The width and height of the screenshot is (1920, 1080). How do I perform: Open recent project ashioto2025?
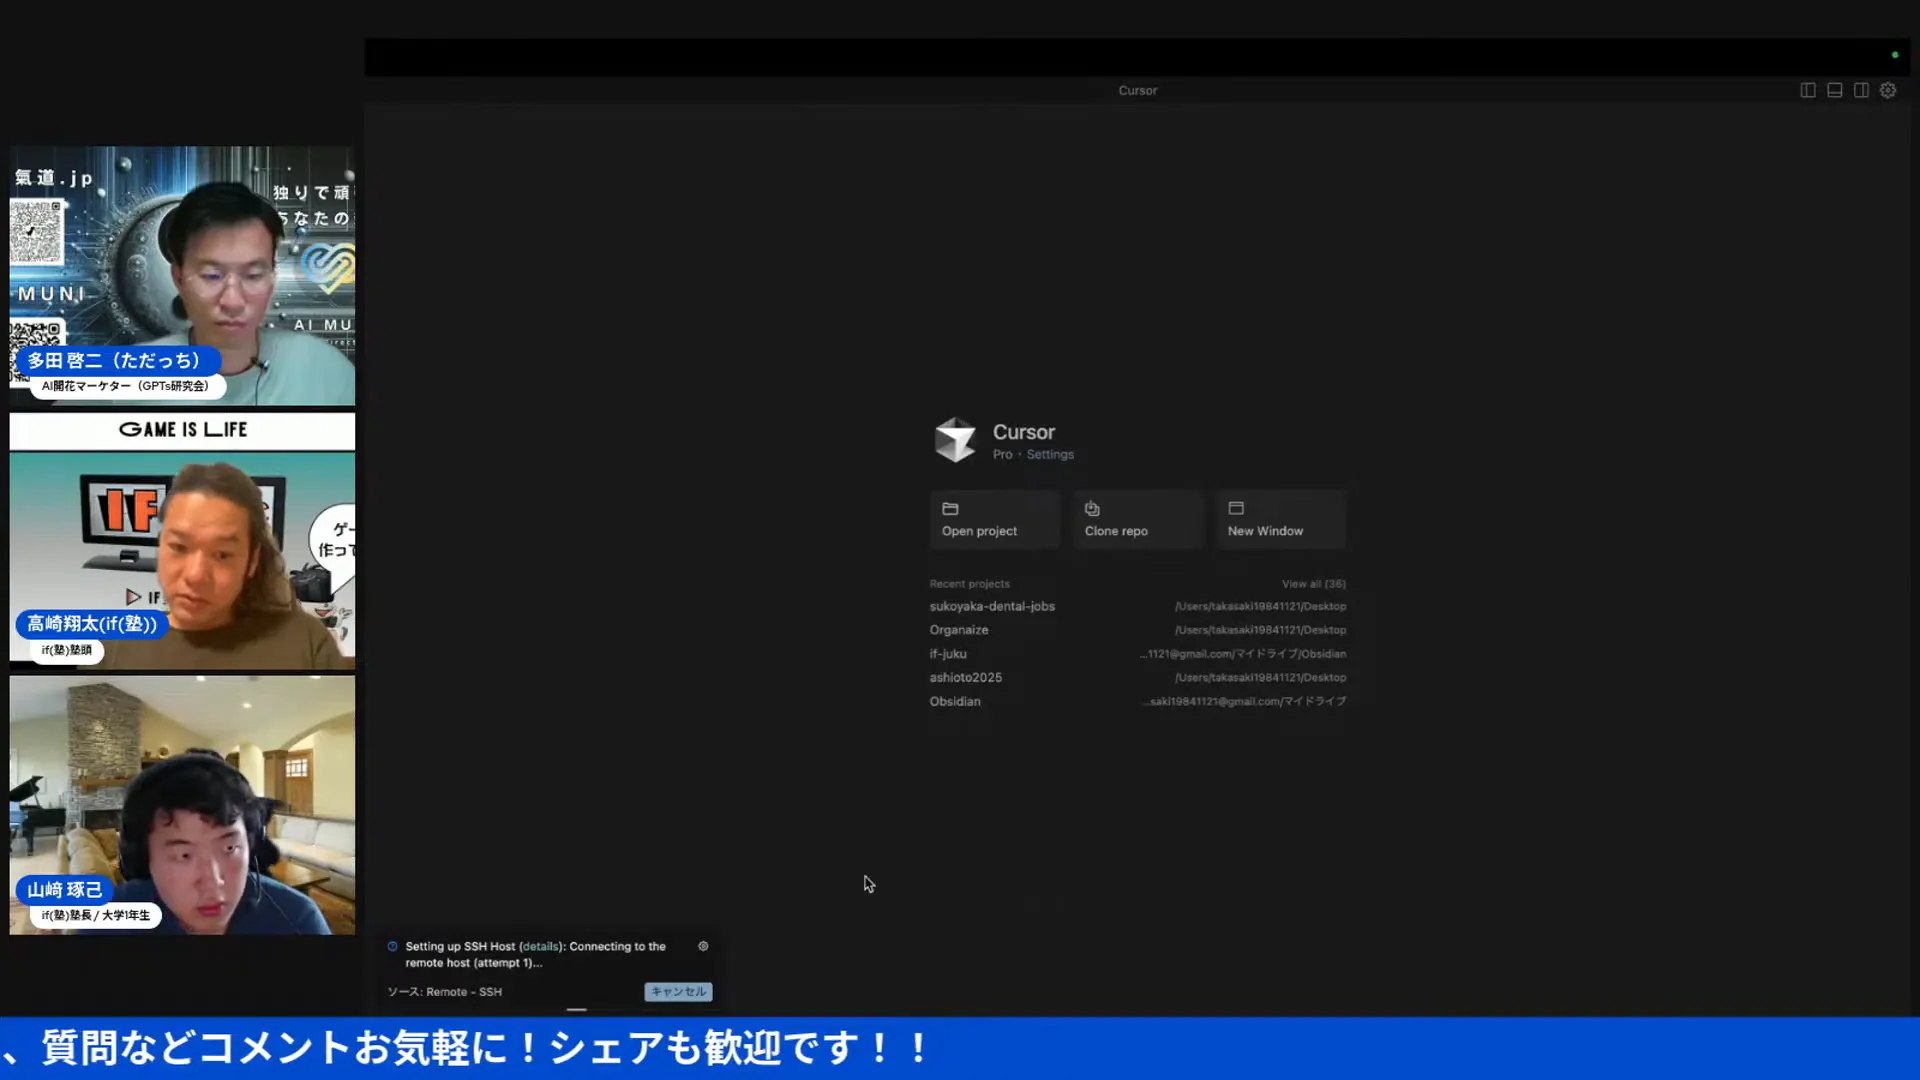point(965,678)
